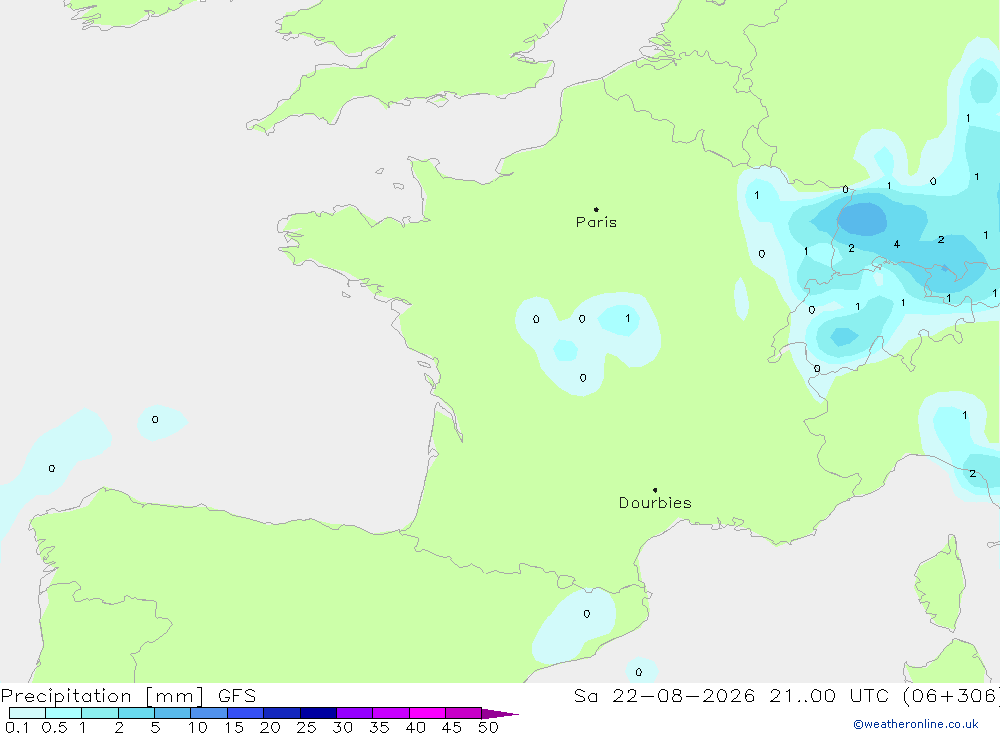Pick the 0.5–1 mm legend swatch
Image resolution: width=1000 pixels, height=733 pixels.
coord(64,713)
